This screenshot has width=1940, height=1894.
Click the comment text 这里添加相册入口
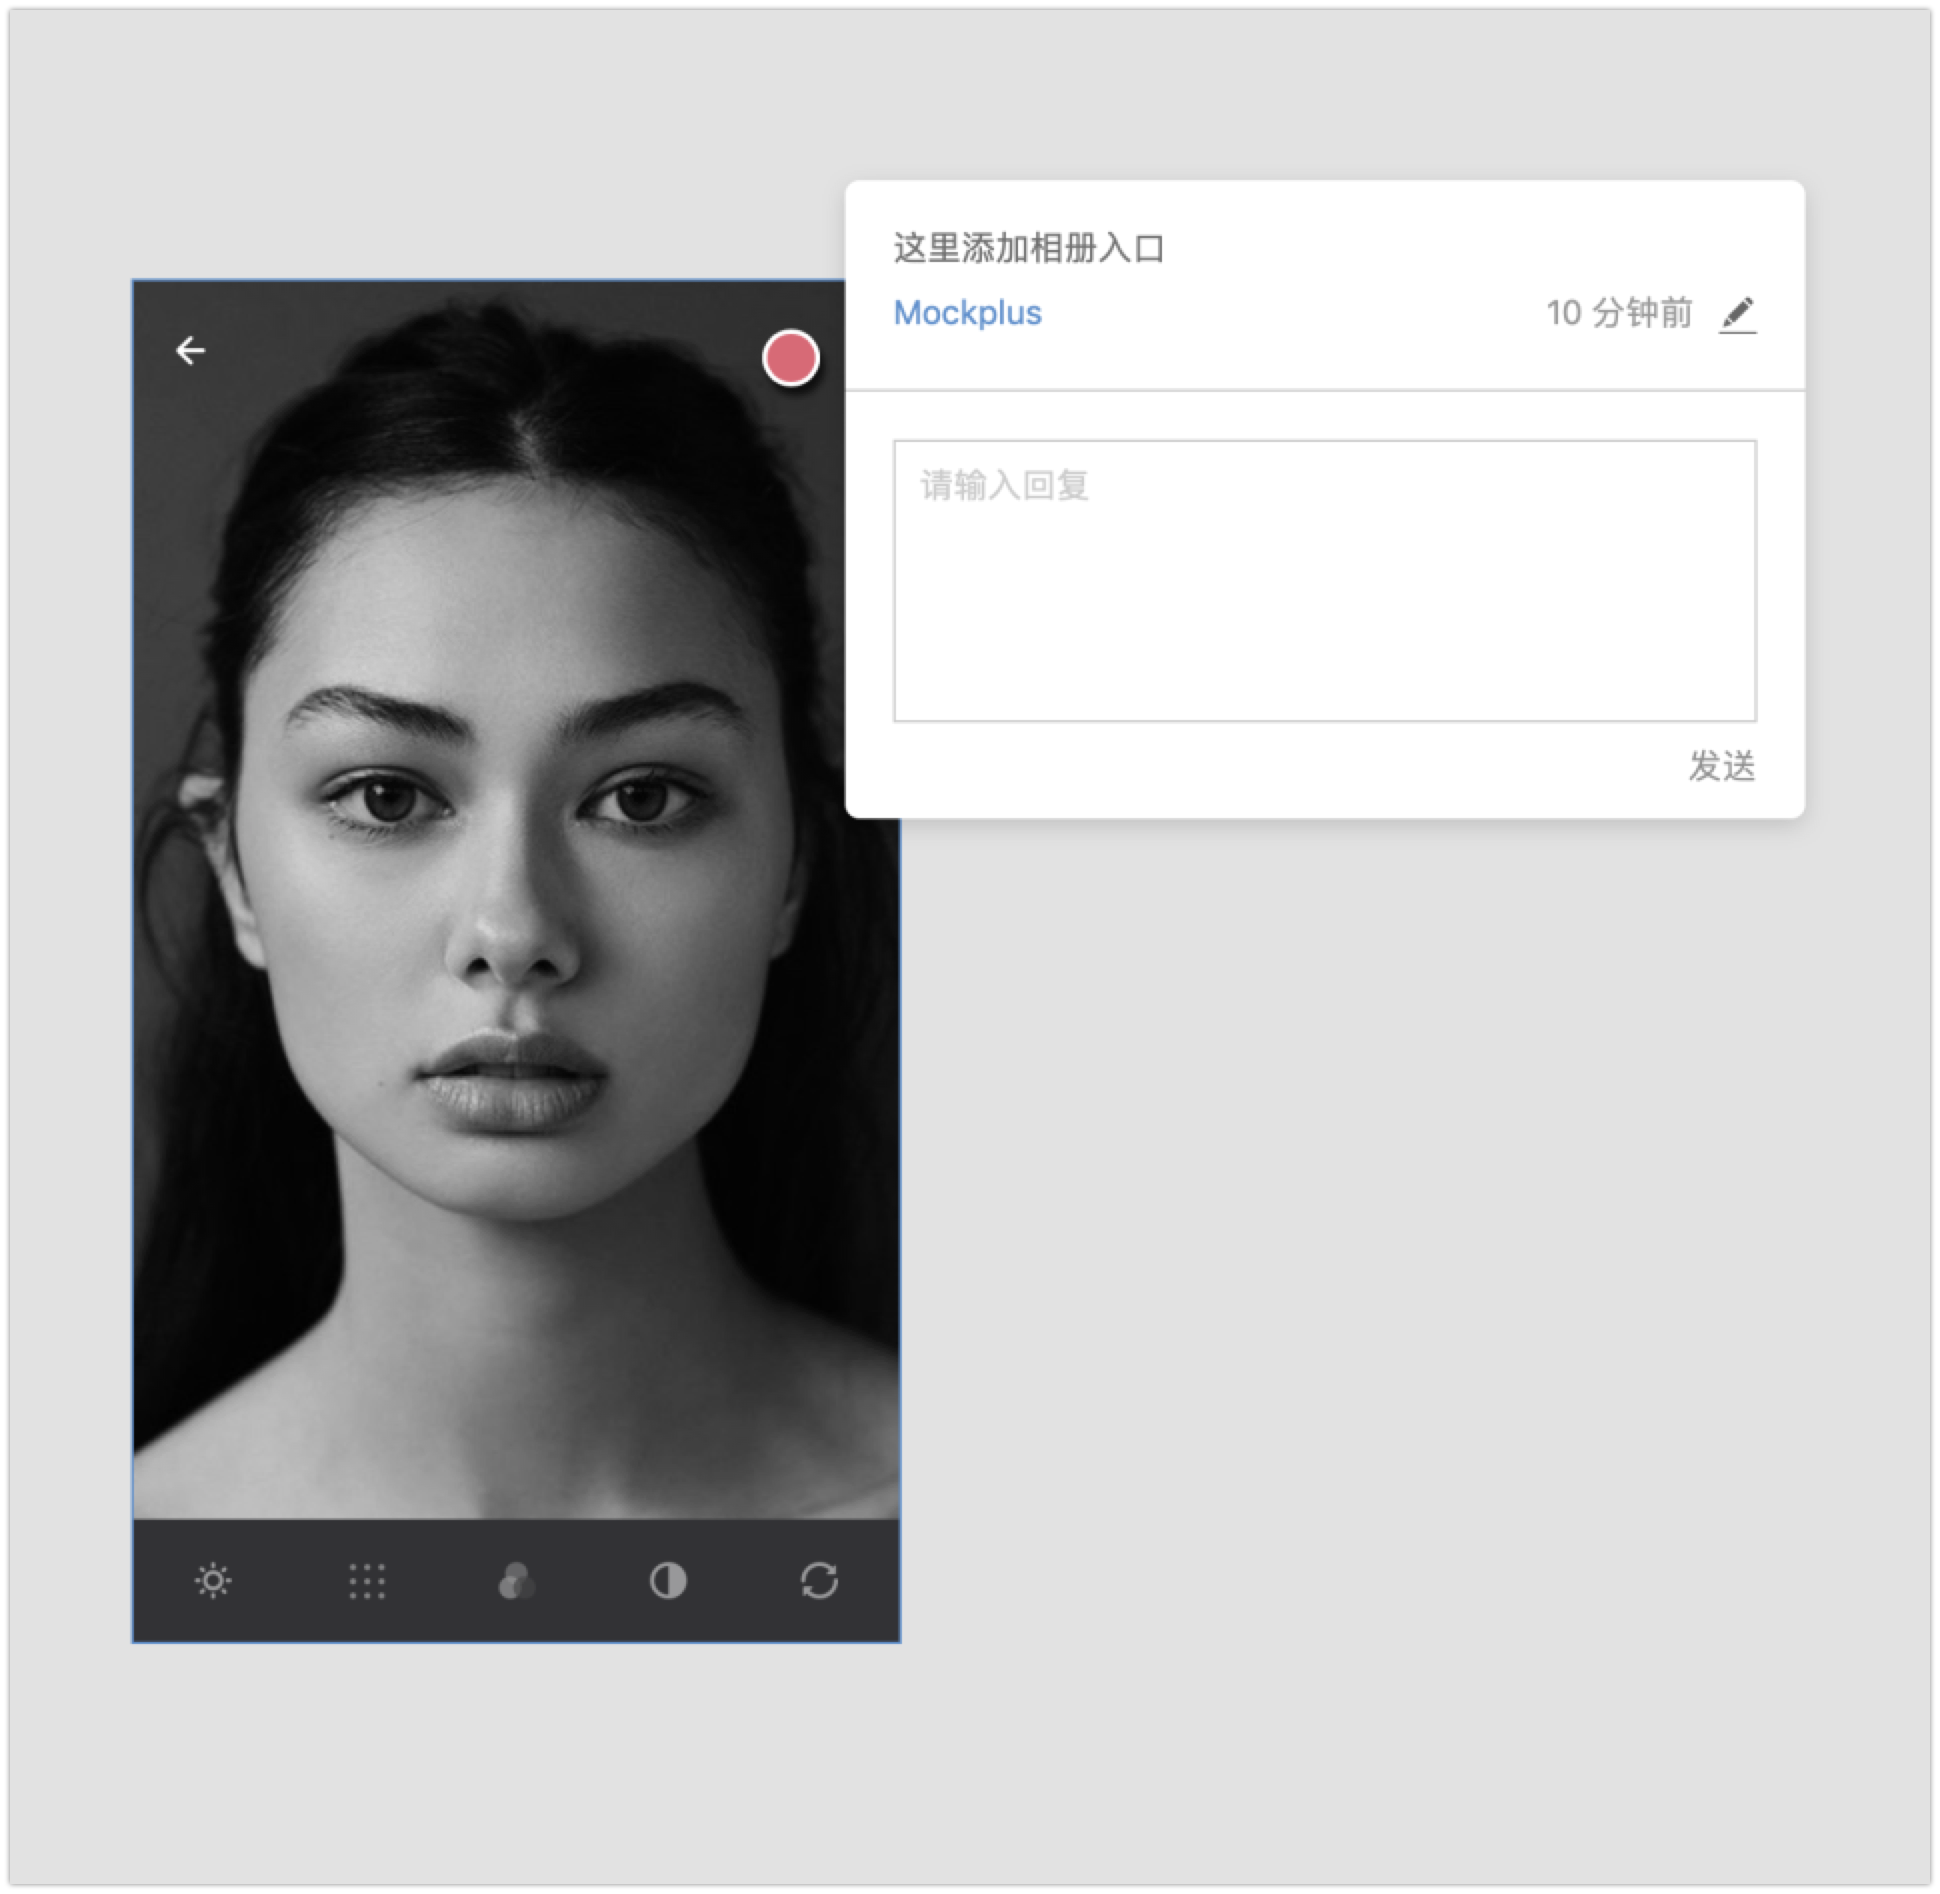coord(1029,248)
